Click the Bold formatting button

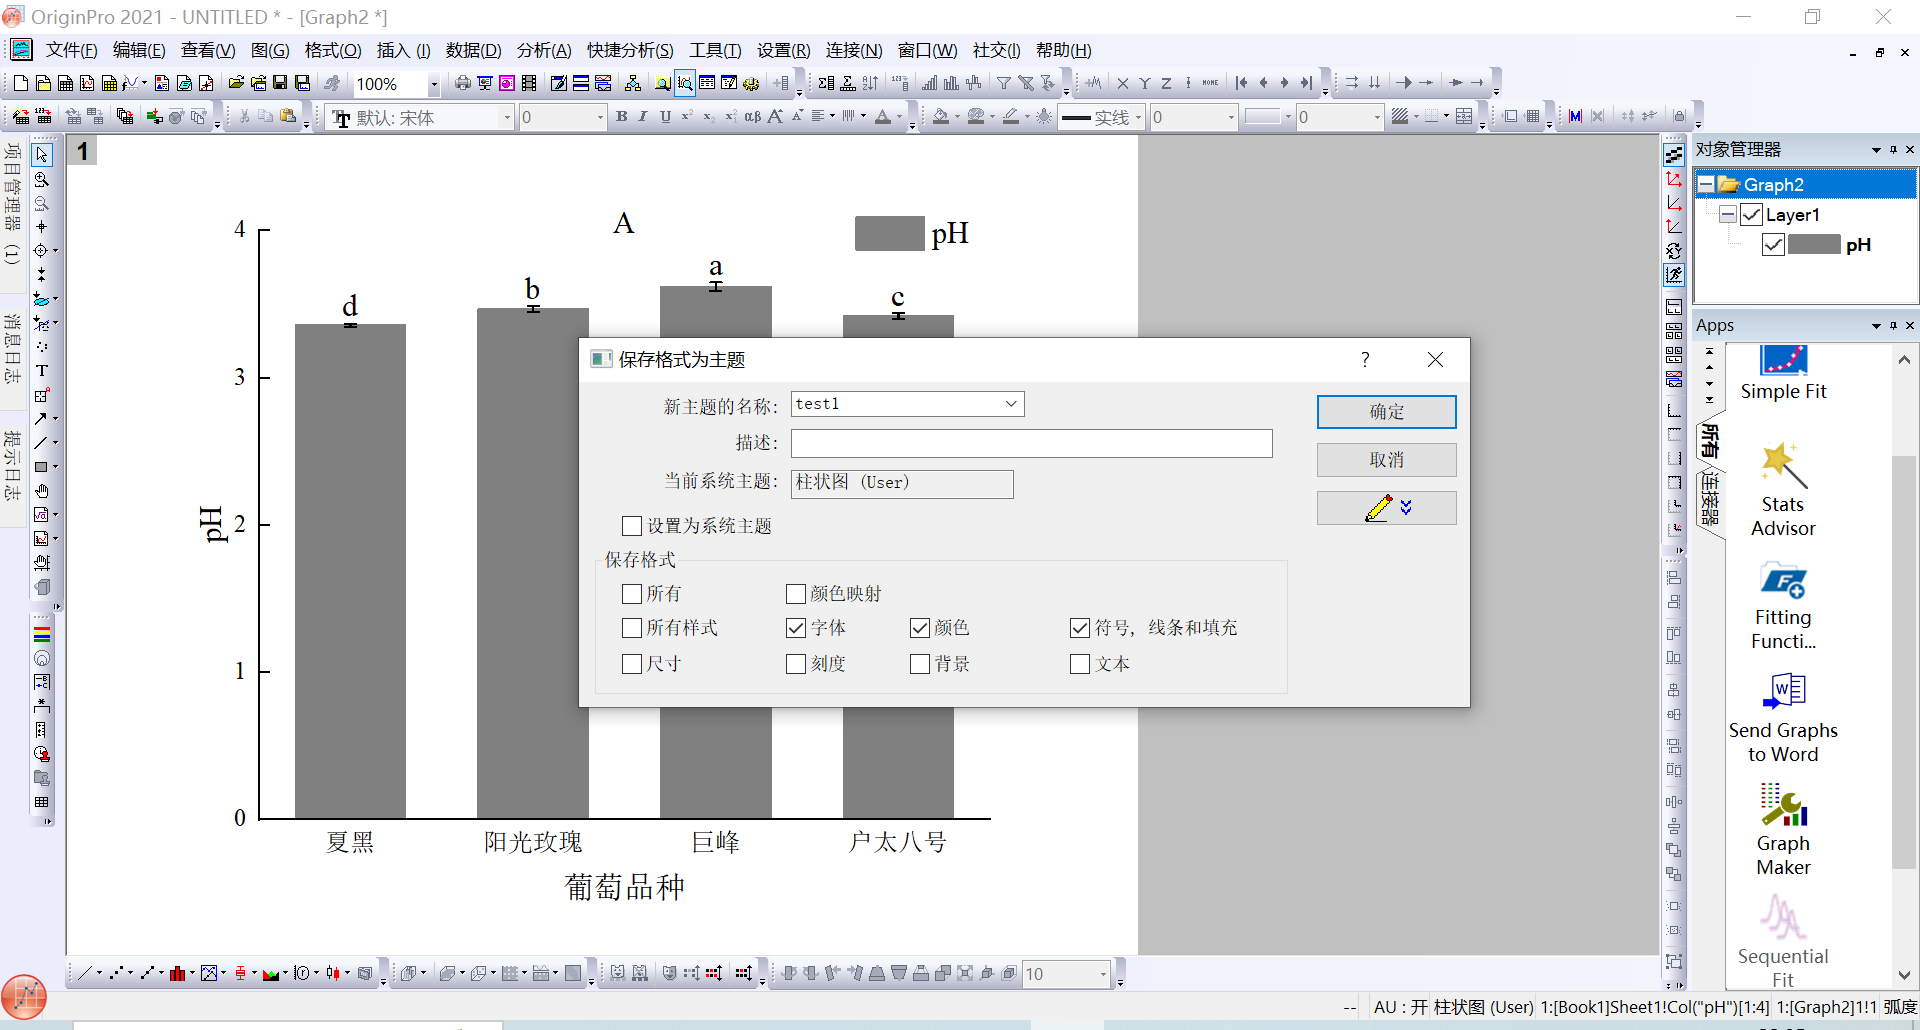(621, 117)
